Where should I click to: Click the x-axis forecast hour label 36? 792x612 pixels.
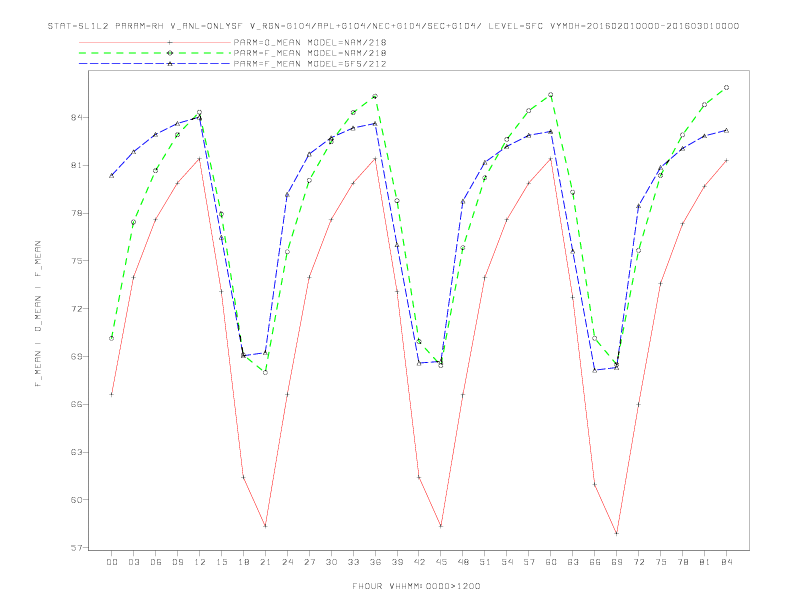pos(375,562)
